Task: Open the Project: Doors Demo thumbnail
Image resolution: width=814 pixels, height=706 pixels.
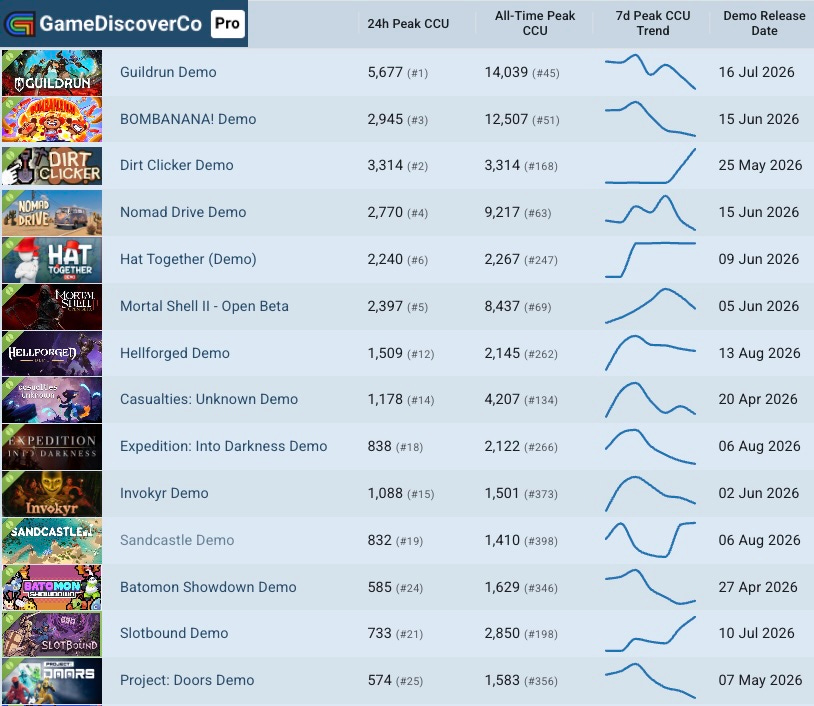Action: pyautogui.click(x=52, y=681)
